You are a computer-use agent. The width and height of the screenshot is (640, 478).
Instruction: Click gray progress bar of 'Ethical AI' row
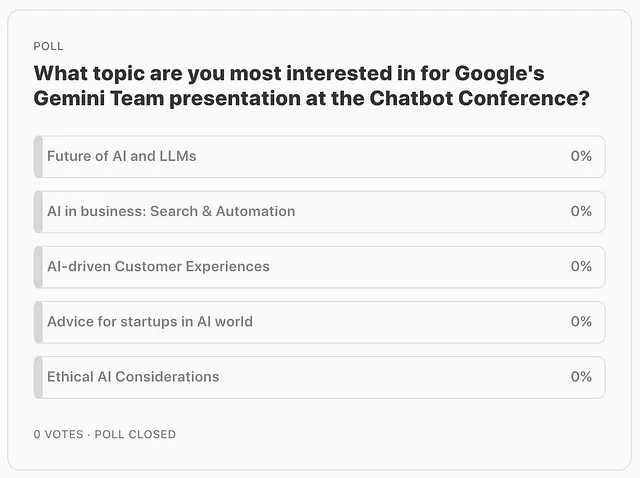tap(38, 377)
